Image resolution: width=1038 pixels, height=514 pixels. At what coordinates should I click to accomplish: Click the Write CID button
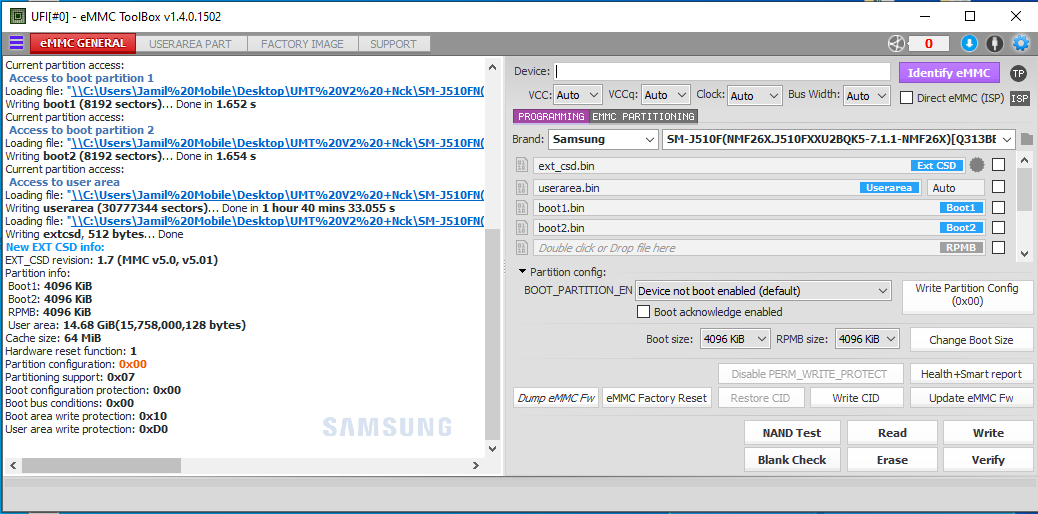pyautogui.click(x=857, y=399)
